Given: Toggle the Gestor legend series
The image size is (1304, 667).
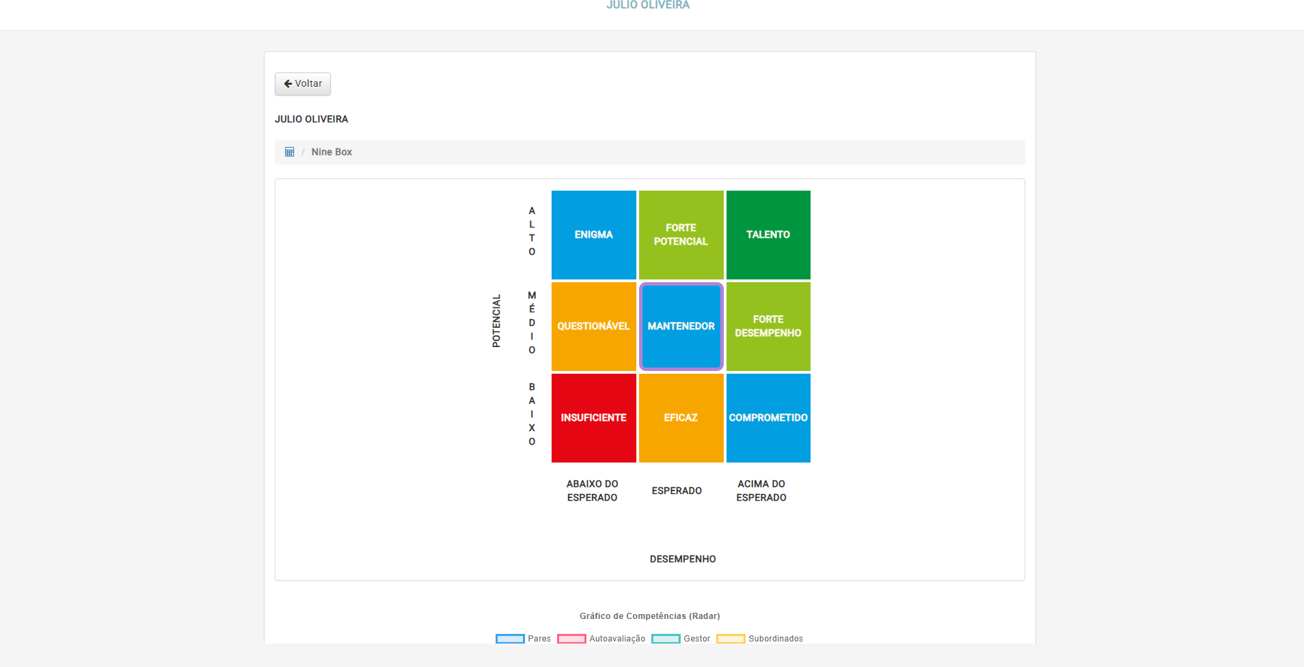Looking at the screenshot, I should (696, 639).
